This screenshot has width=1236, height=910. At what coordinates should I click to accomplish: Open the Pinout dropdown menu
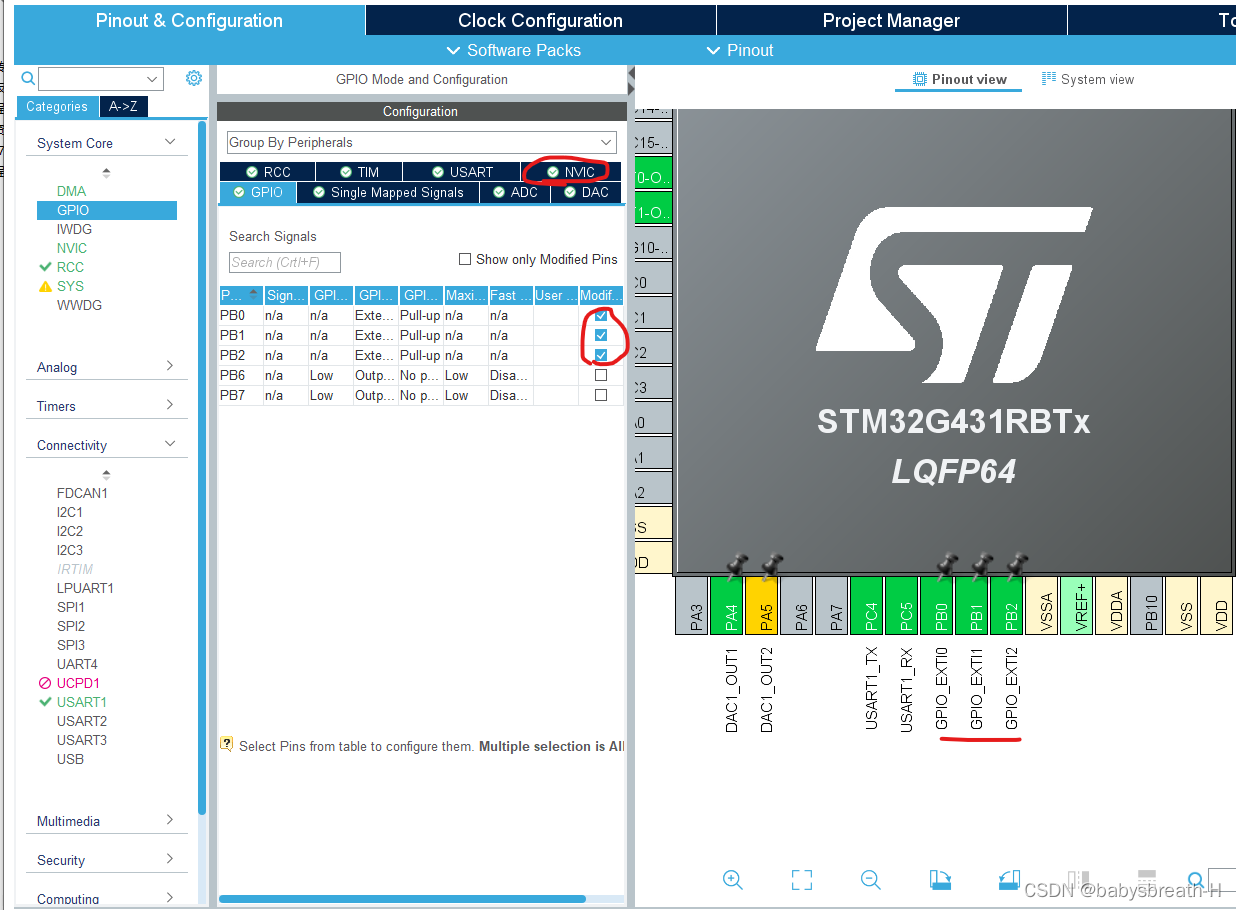coord(740,50)
